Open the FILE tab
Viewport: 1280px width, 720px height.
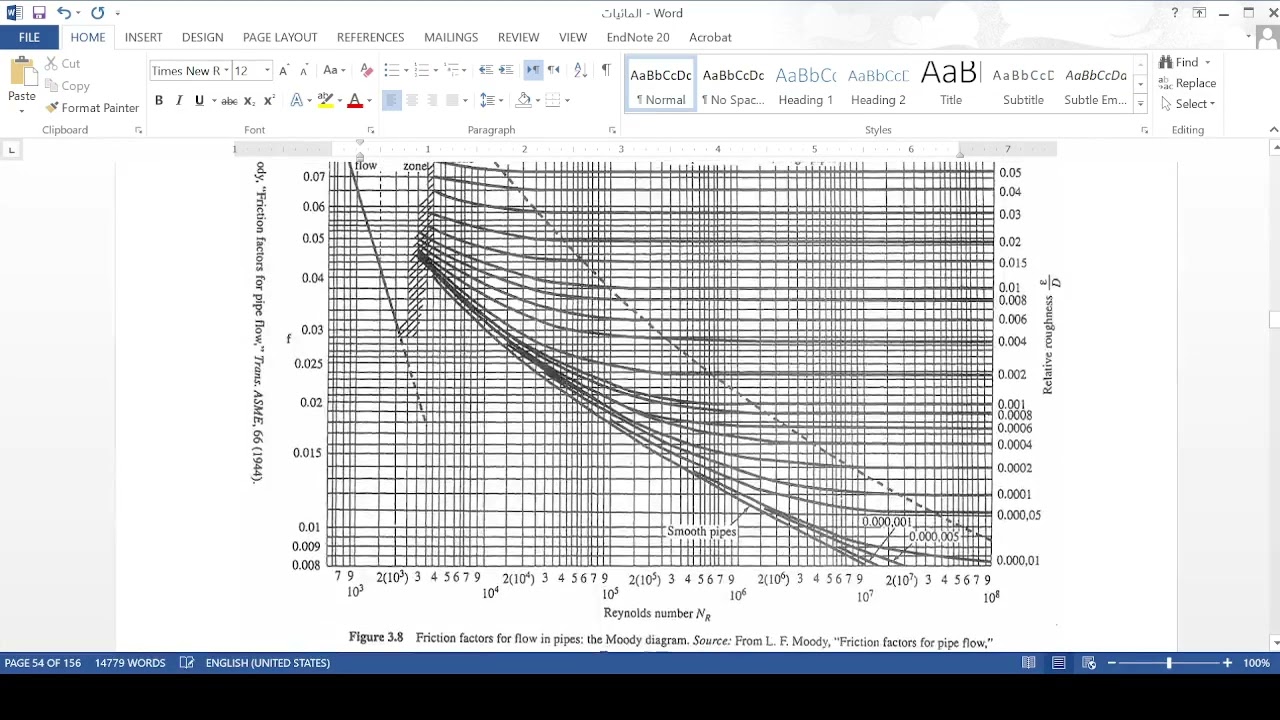29,37
